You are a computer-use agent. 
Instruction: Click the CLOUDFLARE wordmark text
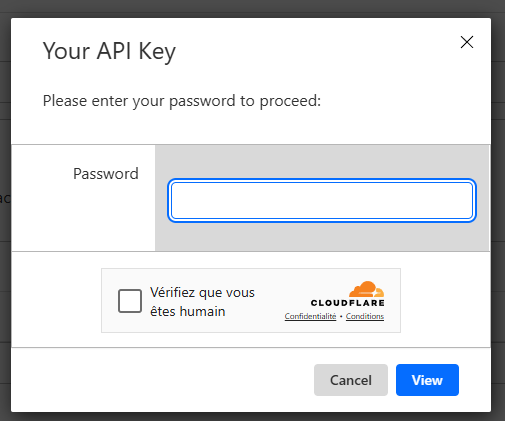[348, 303]
